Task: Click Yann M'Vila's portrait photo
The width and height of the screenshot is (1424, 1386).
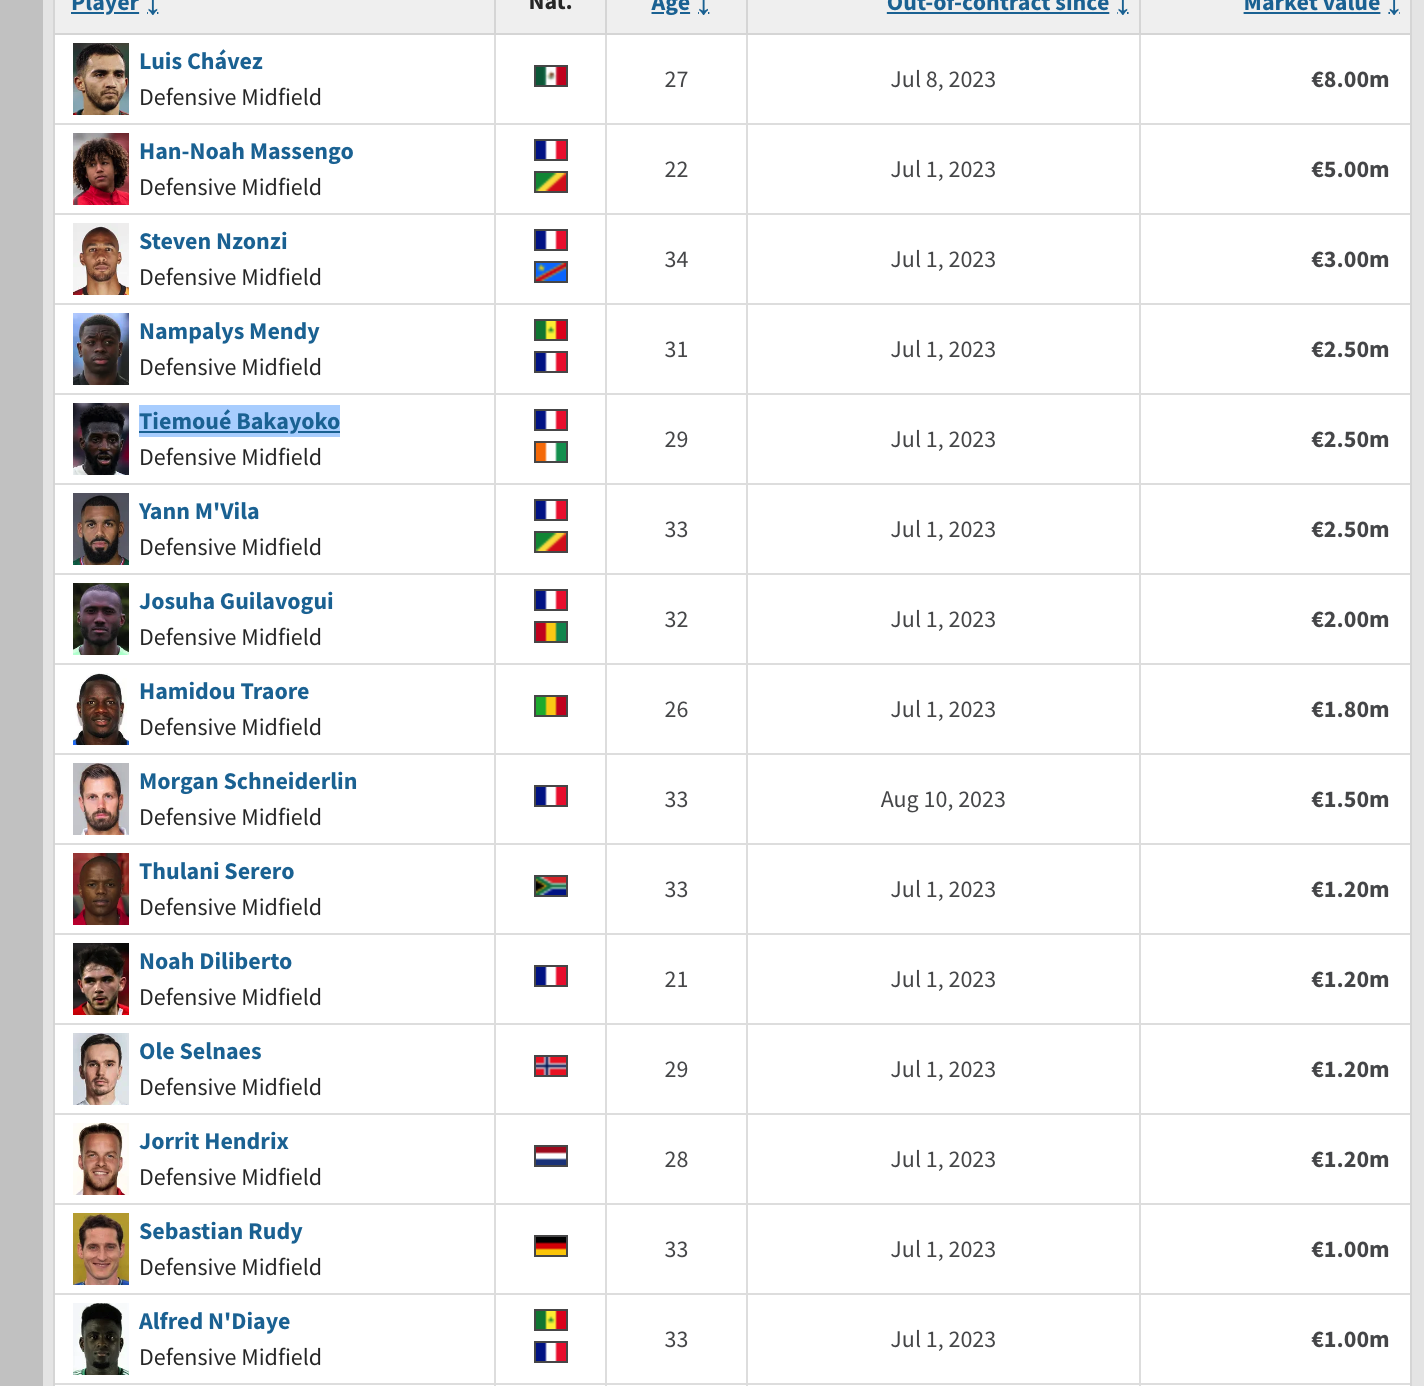Action: 101,529
